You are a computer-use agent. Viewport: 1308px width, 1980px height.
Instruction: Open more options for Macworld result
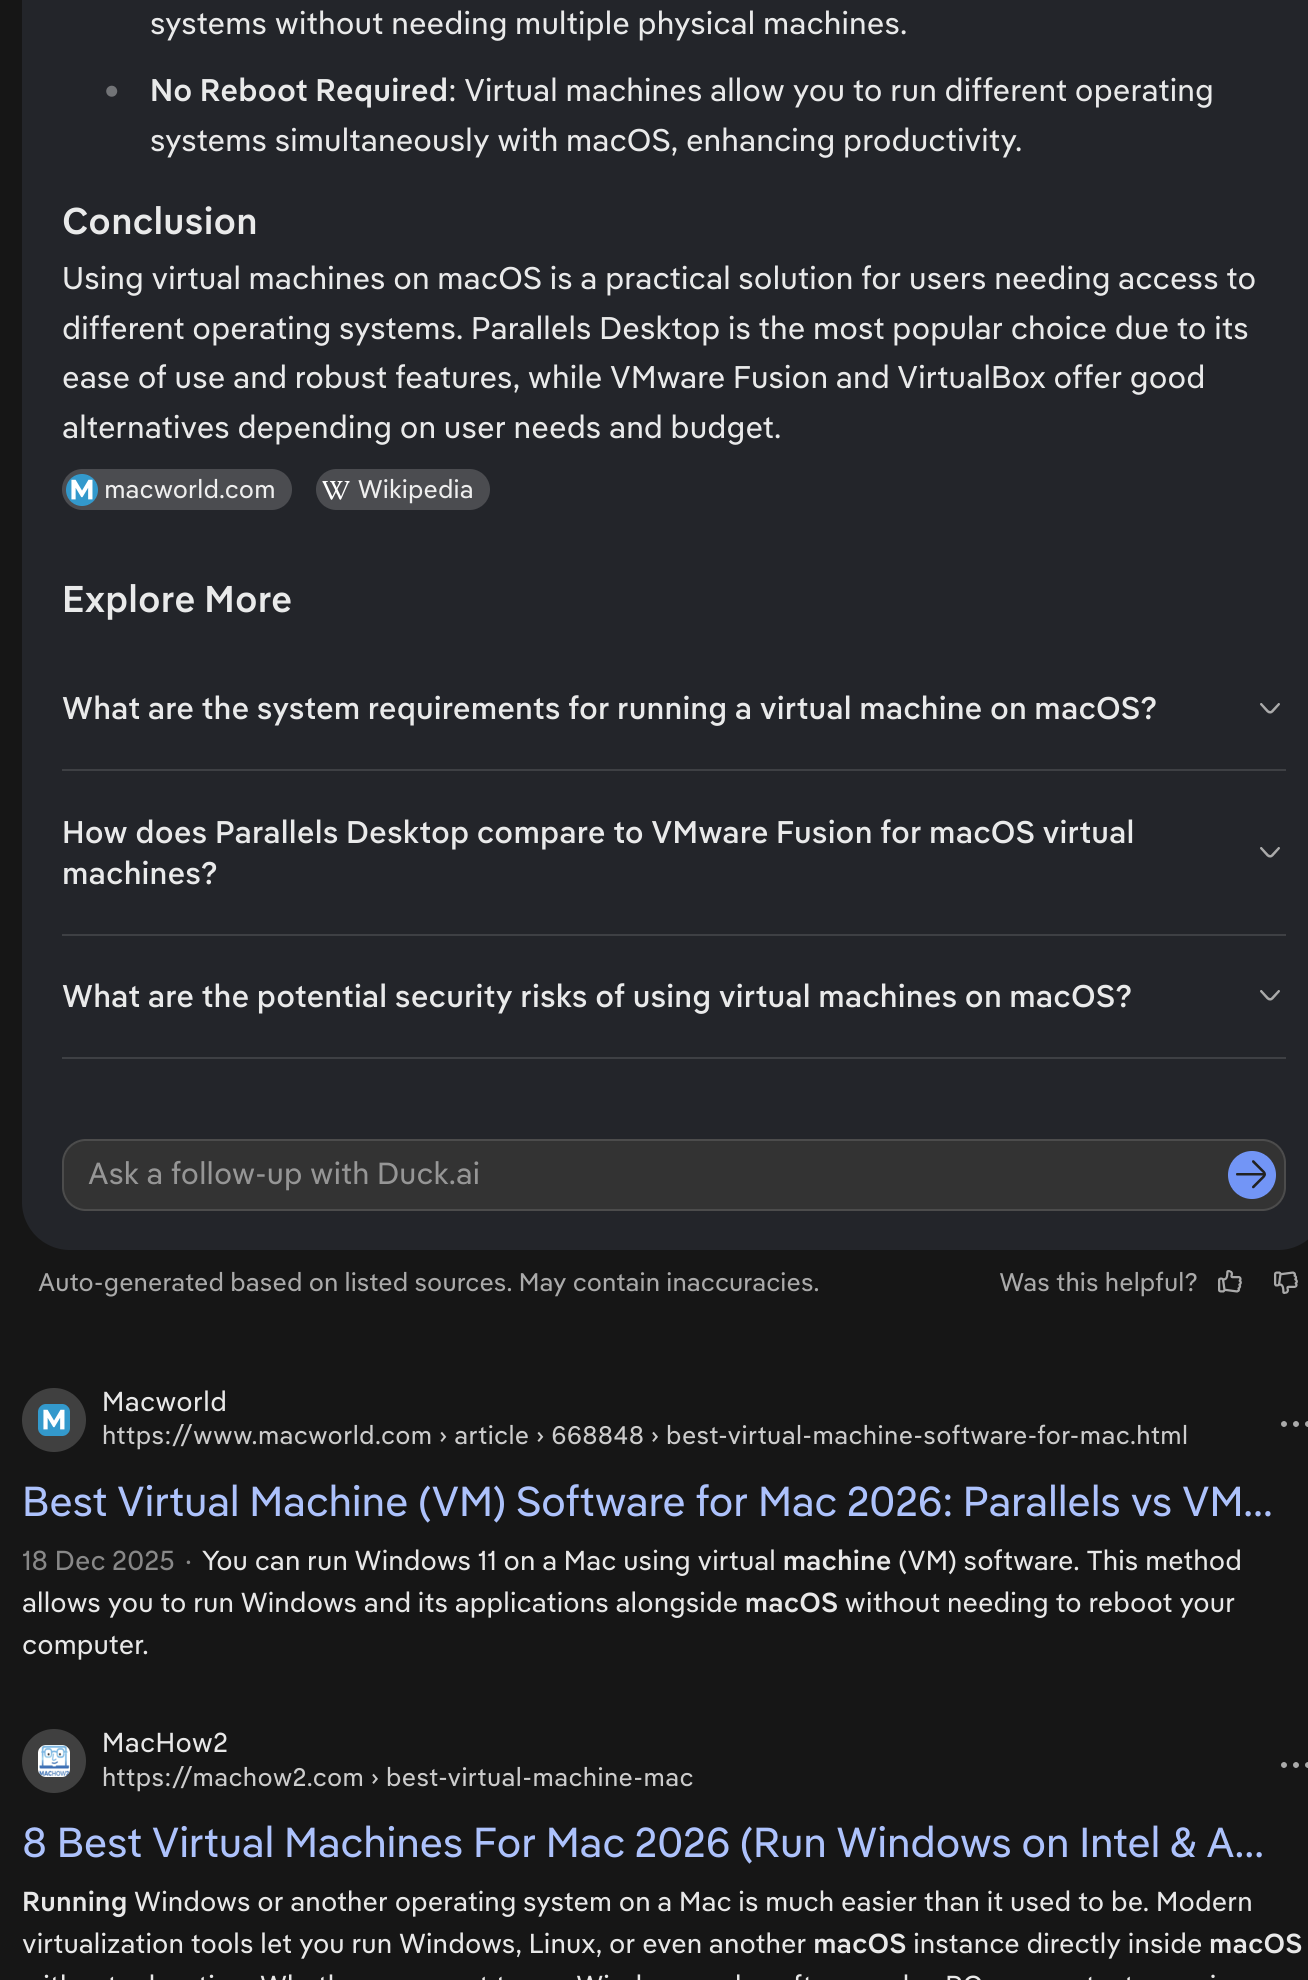[x=1292, y=1423]
